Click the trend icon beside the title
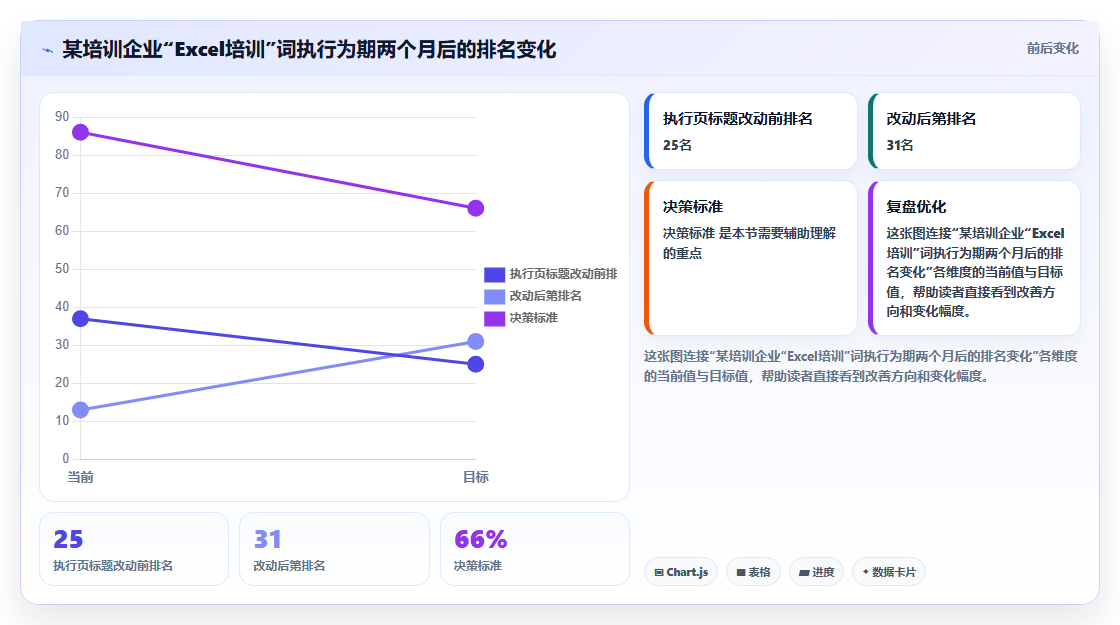 (x=48, y=50)
